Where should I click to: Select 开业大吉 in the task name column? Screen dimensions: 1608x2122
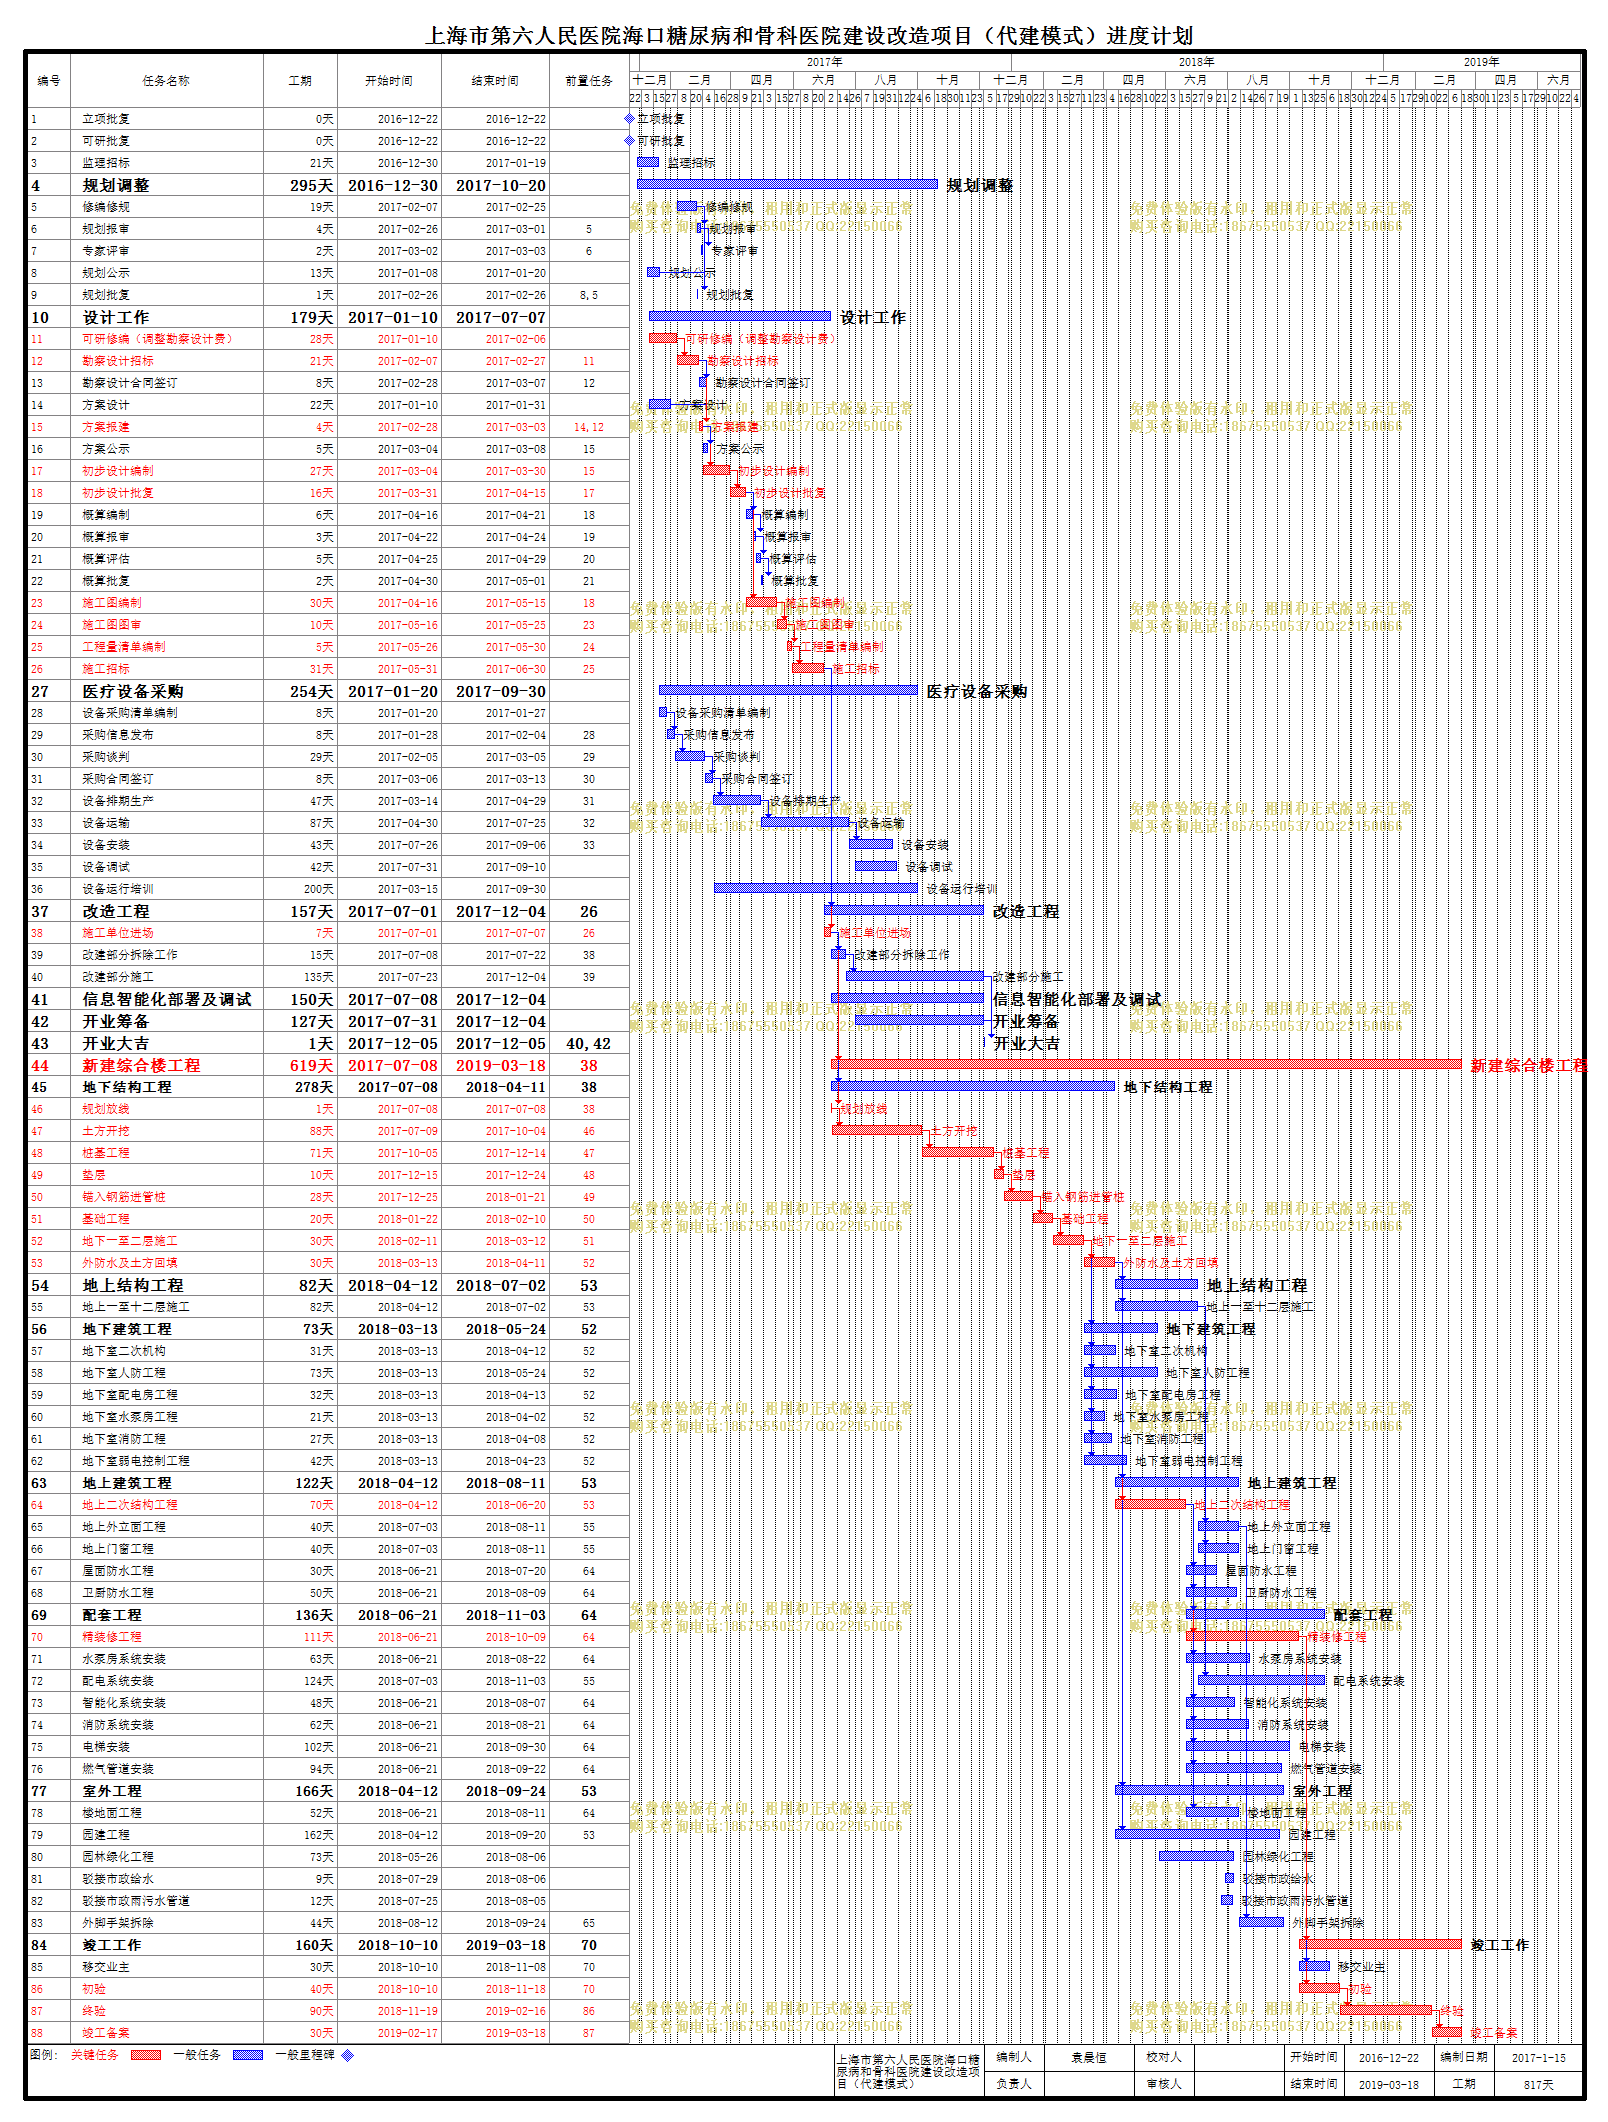(x=116, y=1043)
